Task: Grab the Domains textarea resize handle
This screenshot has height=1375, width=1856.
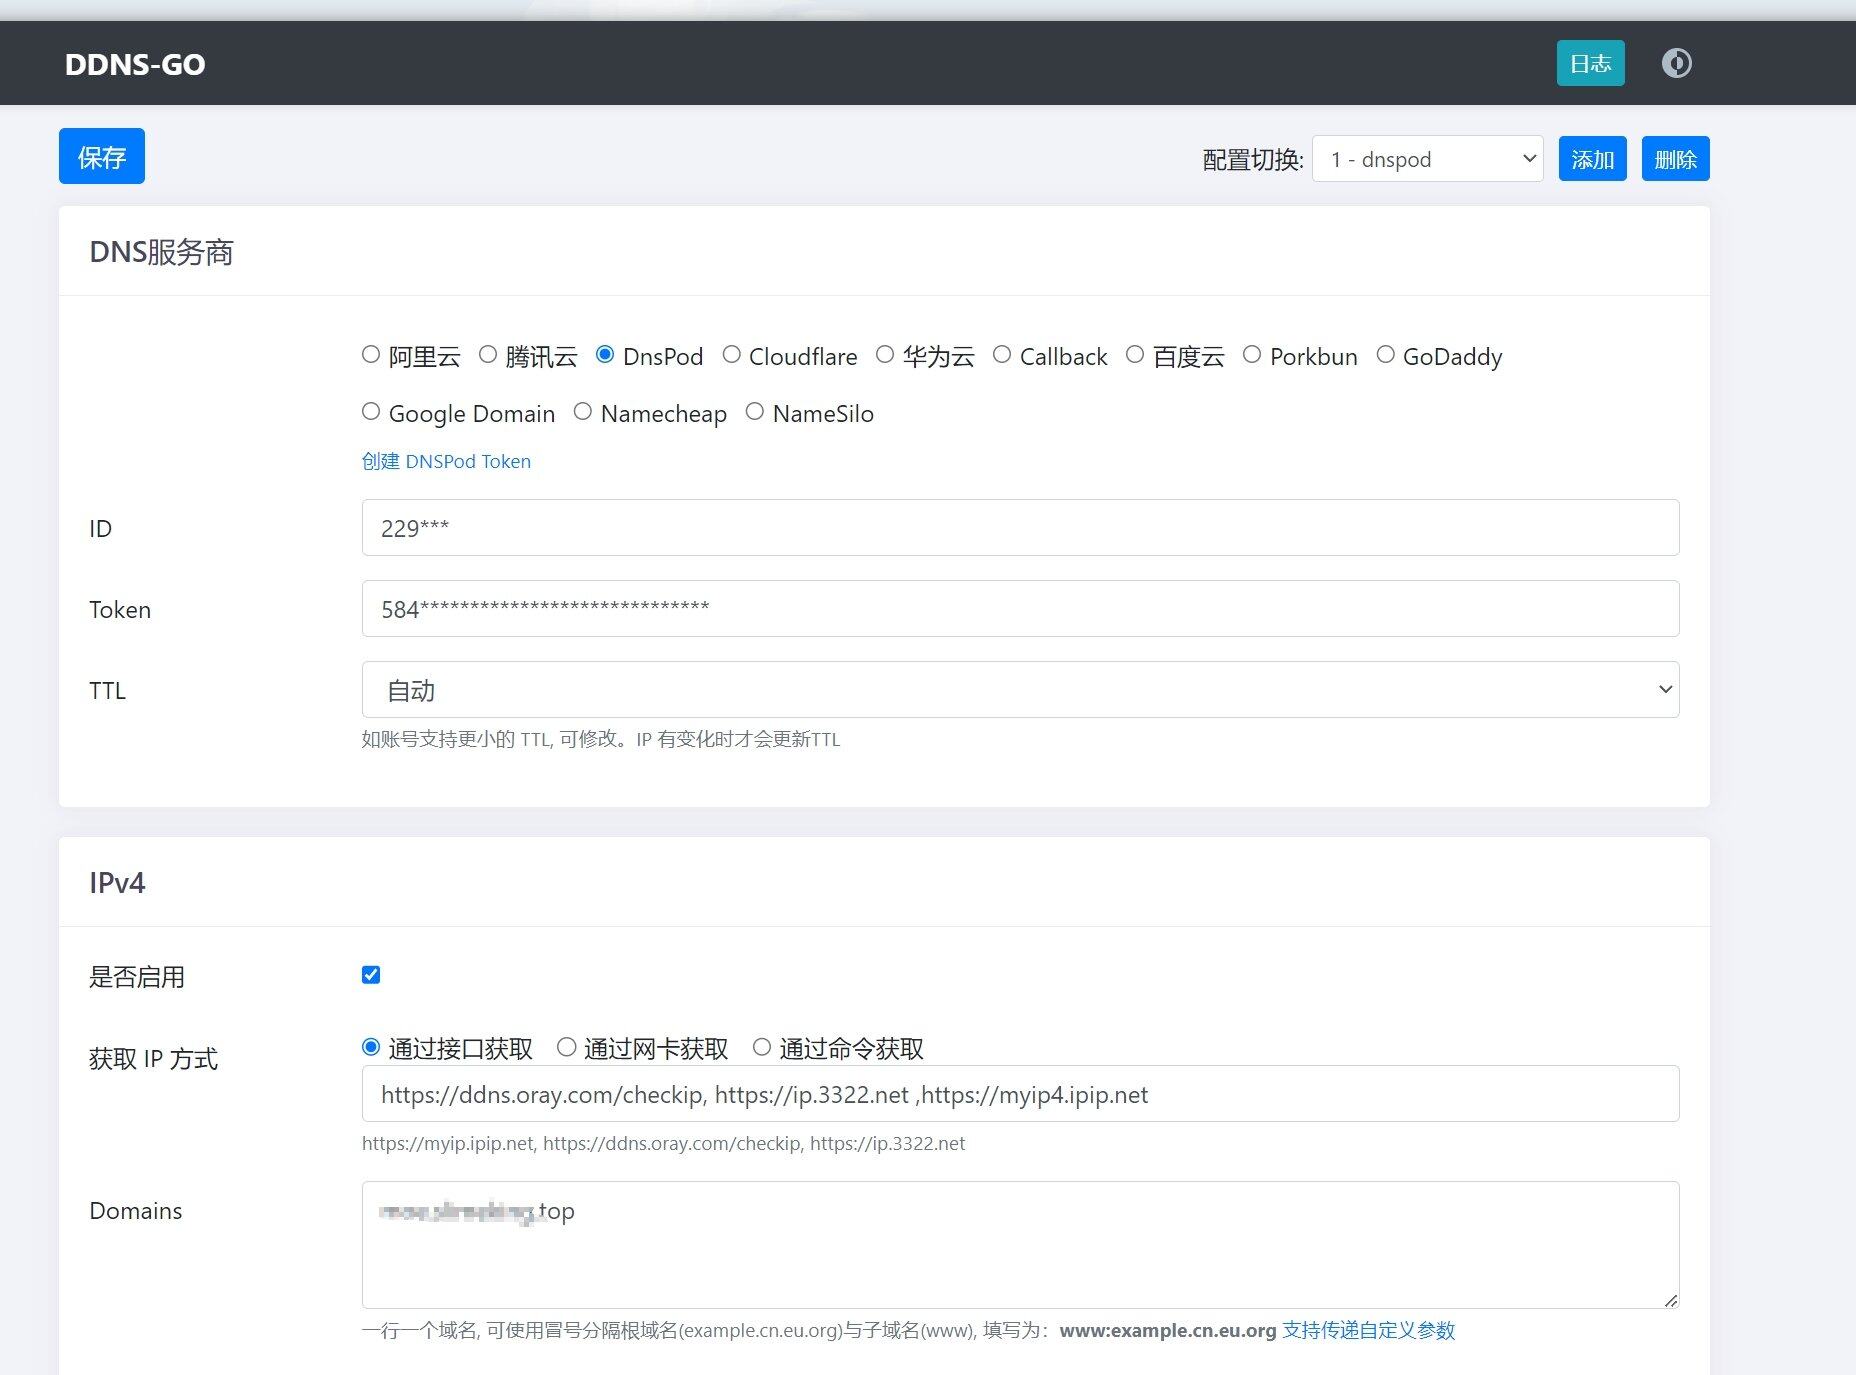Action: [x=1671, y=1300]
